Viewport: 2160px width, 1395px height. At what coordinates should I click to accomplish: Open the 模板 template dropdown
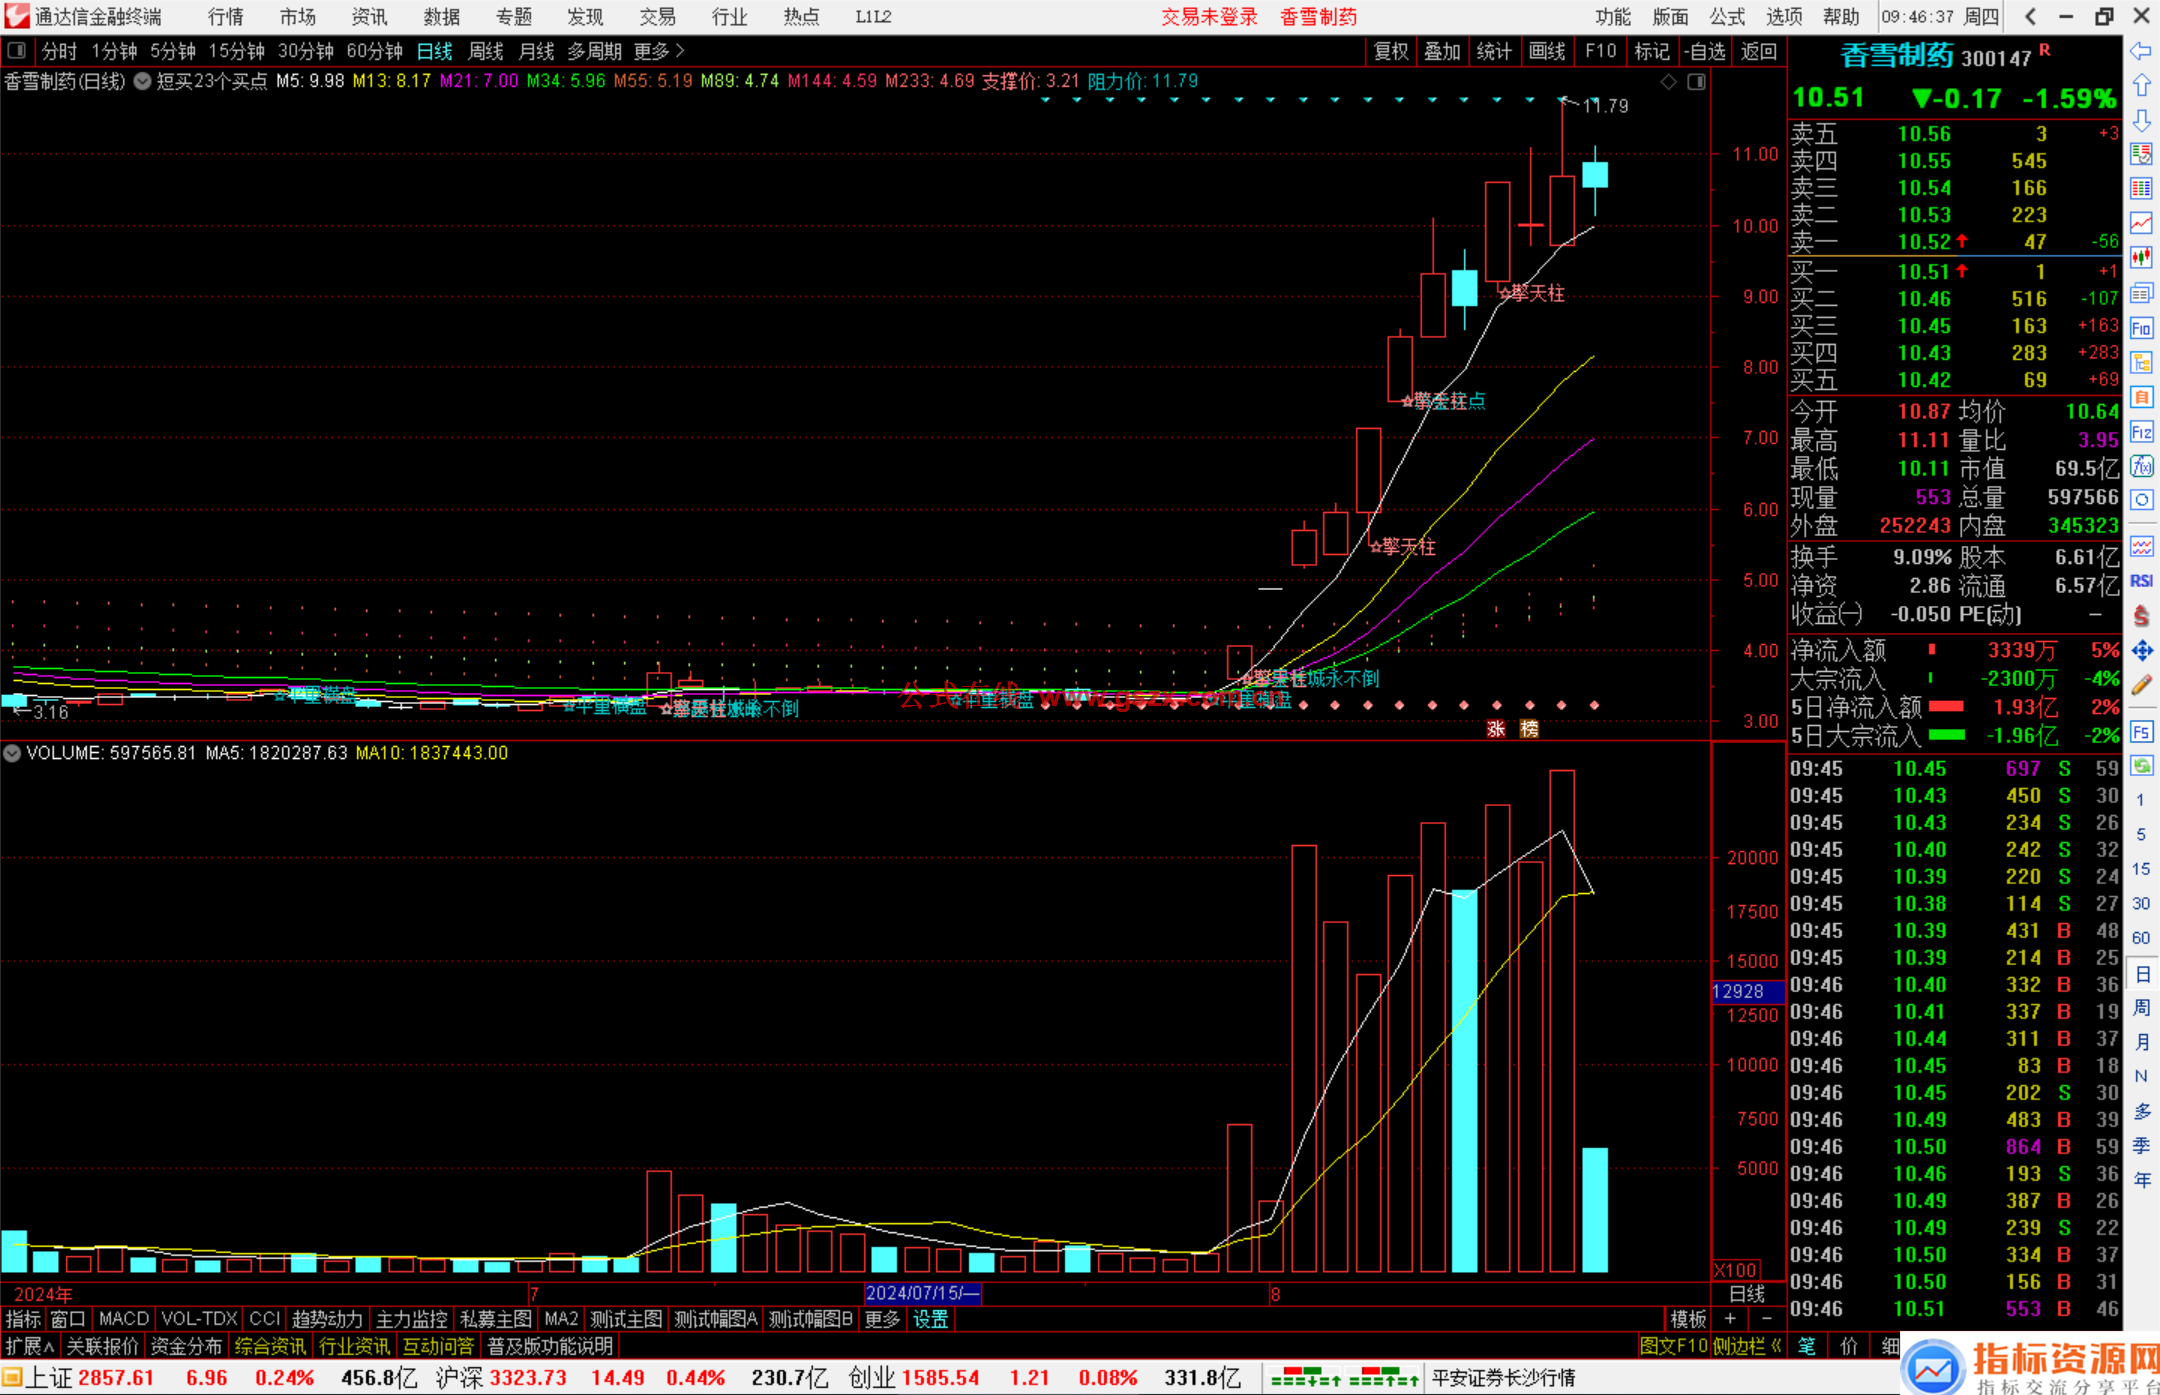(x=1688, y=1319)
